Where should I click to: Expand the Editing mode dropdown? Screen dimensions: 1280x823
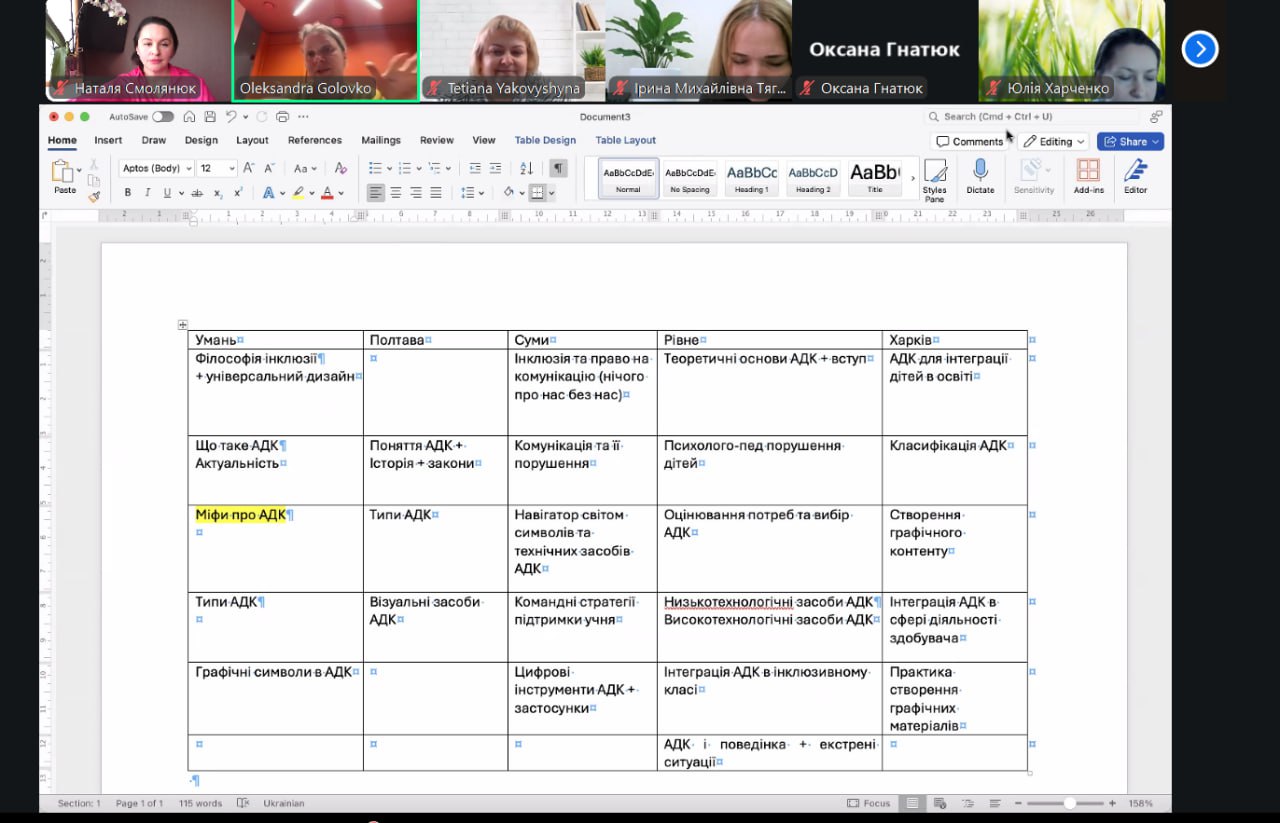(1053, 141)
